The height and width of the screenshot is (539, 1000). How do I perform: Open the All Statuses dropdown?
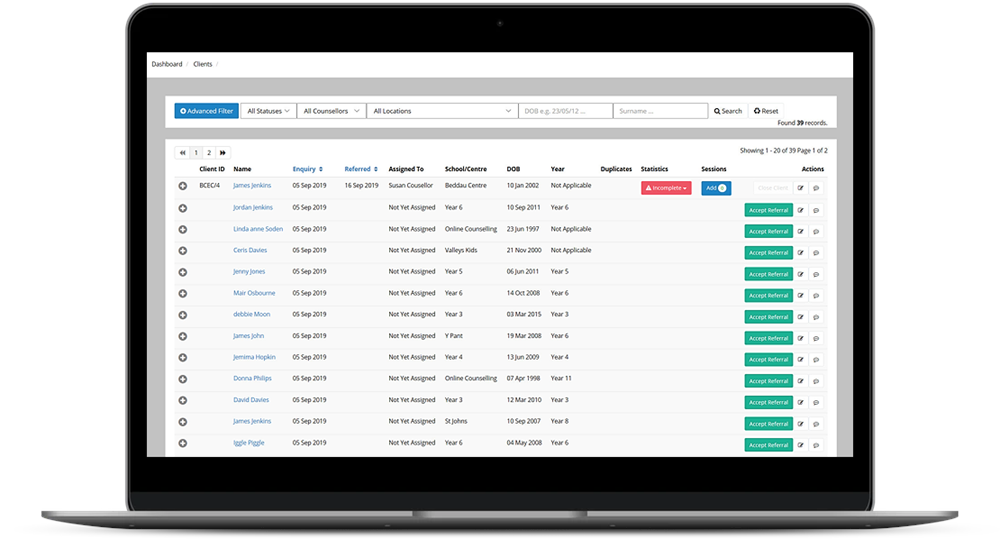268,111
